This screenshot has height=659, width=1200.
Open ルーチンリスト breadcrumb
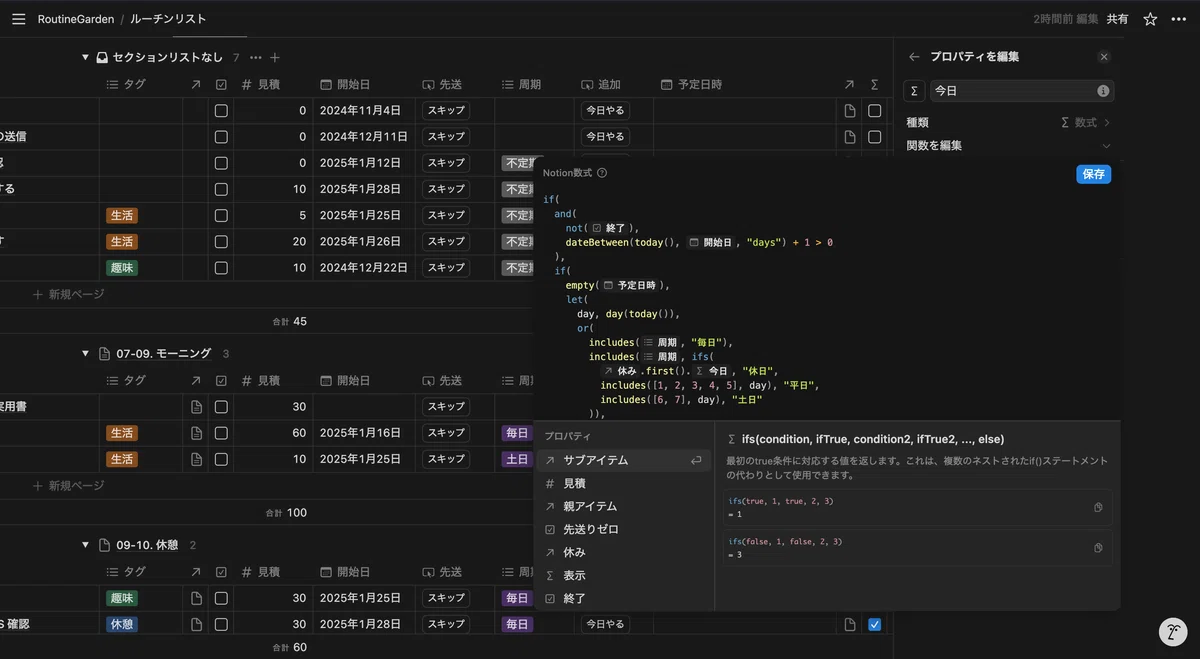click(x=168, y=19)
